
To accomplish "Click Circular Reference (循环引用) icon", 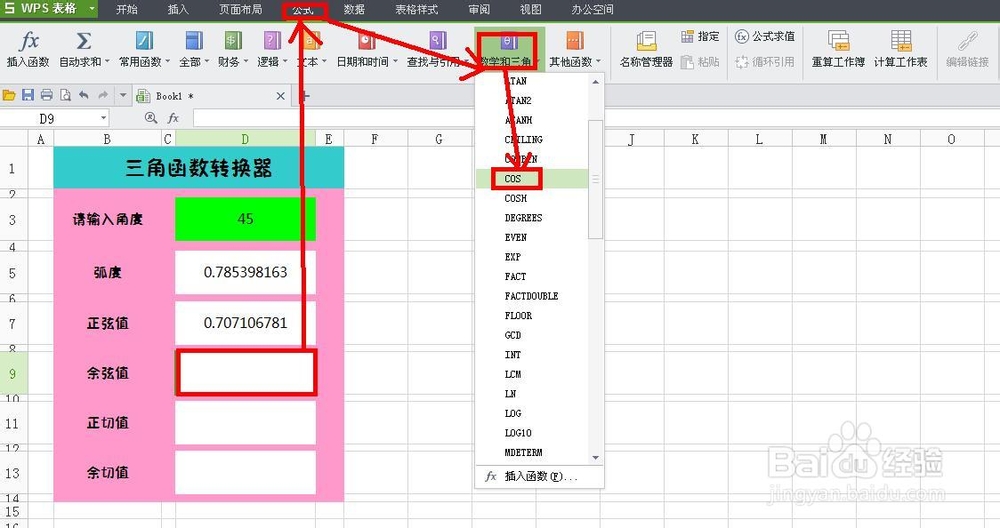I will point(741,62).
